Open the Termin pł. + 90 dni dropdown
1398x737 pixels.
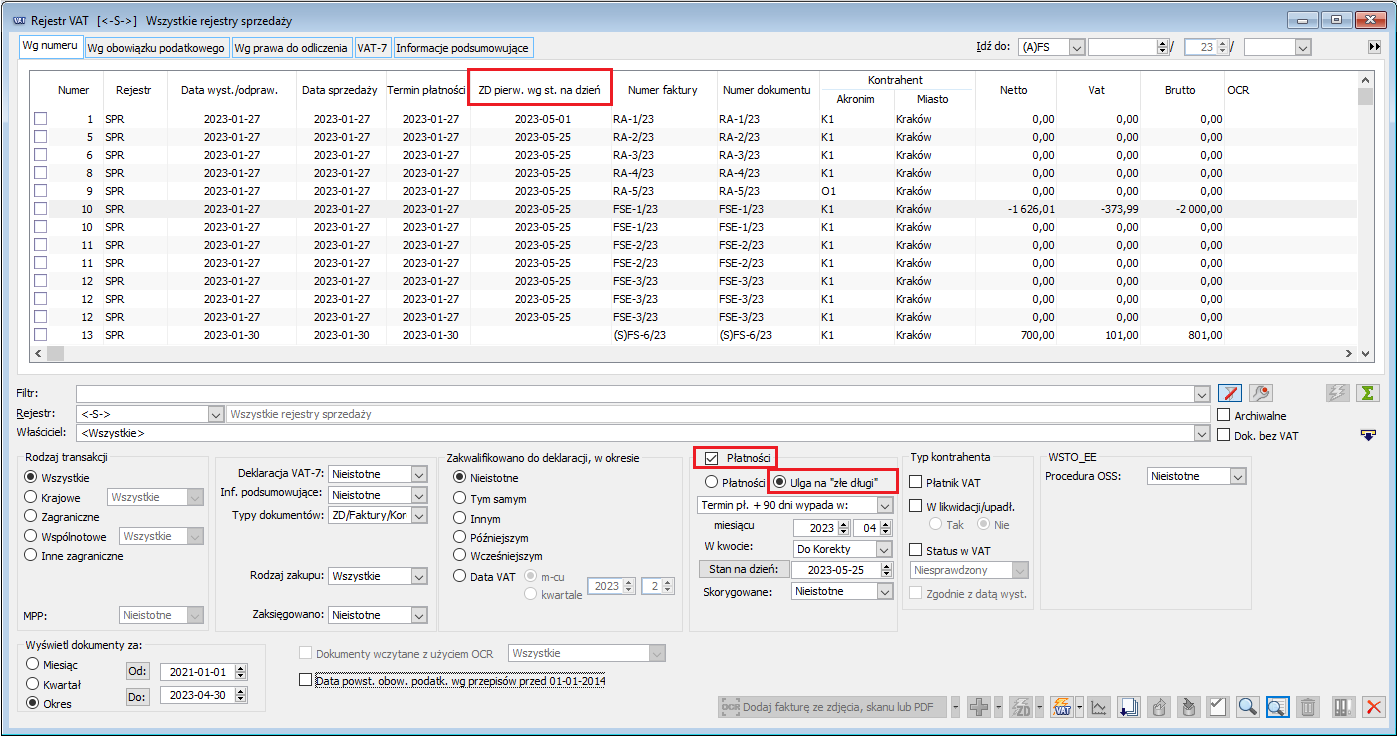[x=884, y=506]
